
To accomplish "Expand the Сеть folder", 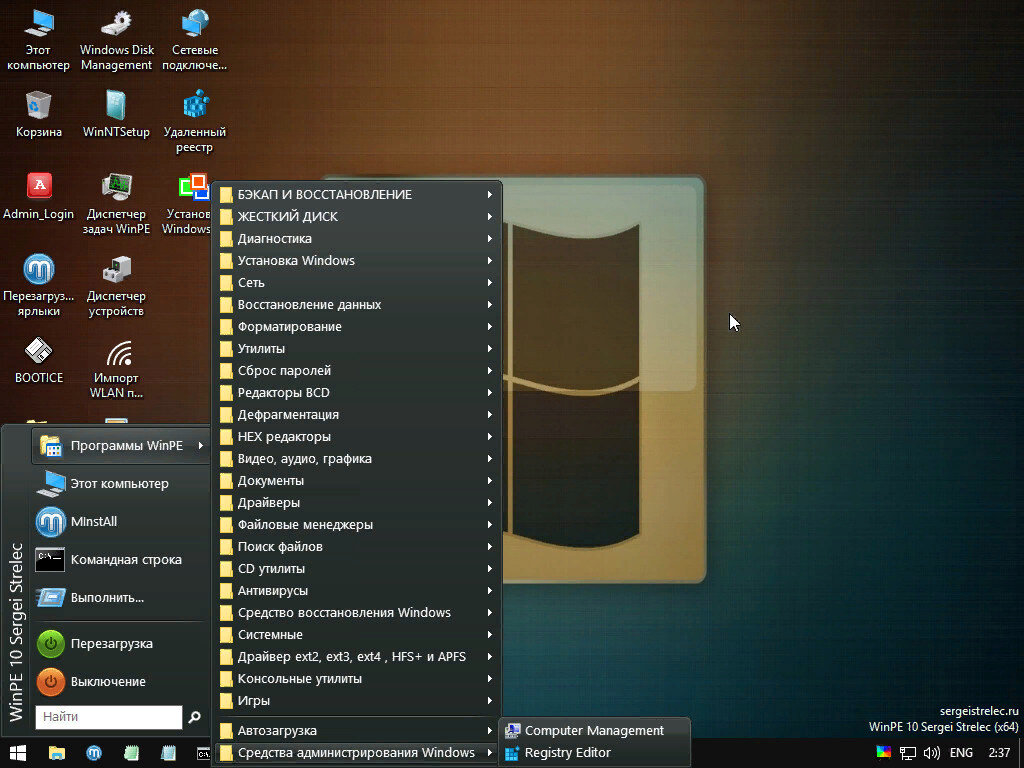I will 357,283.
